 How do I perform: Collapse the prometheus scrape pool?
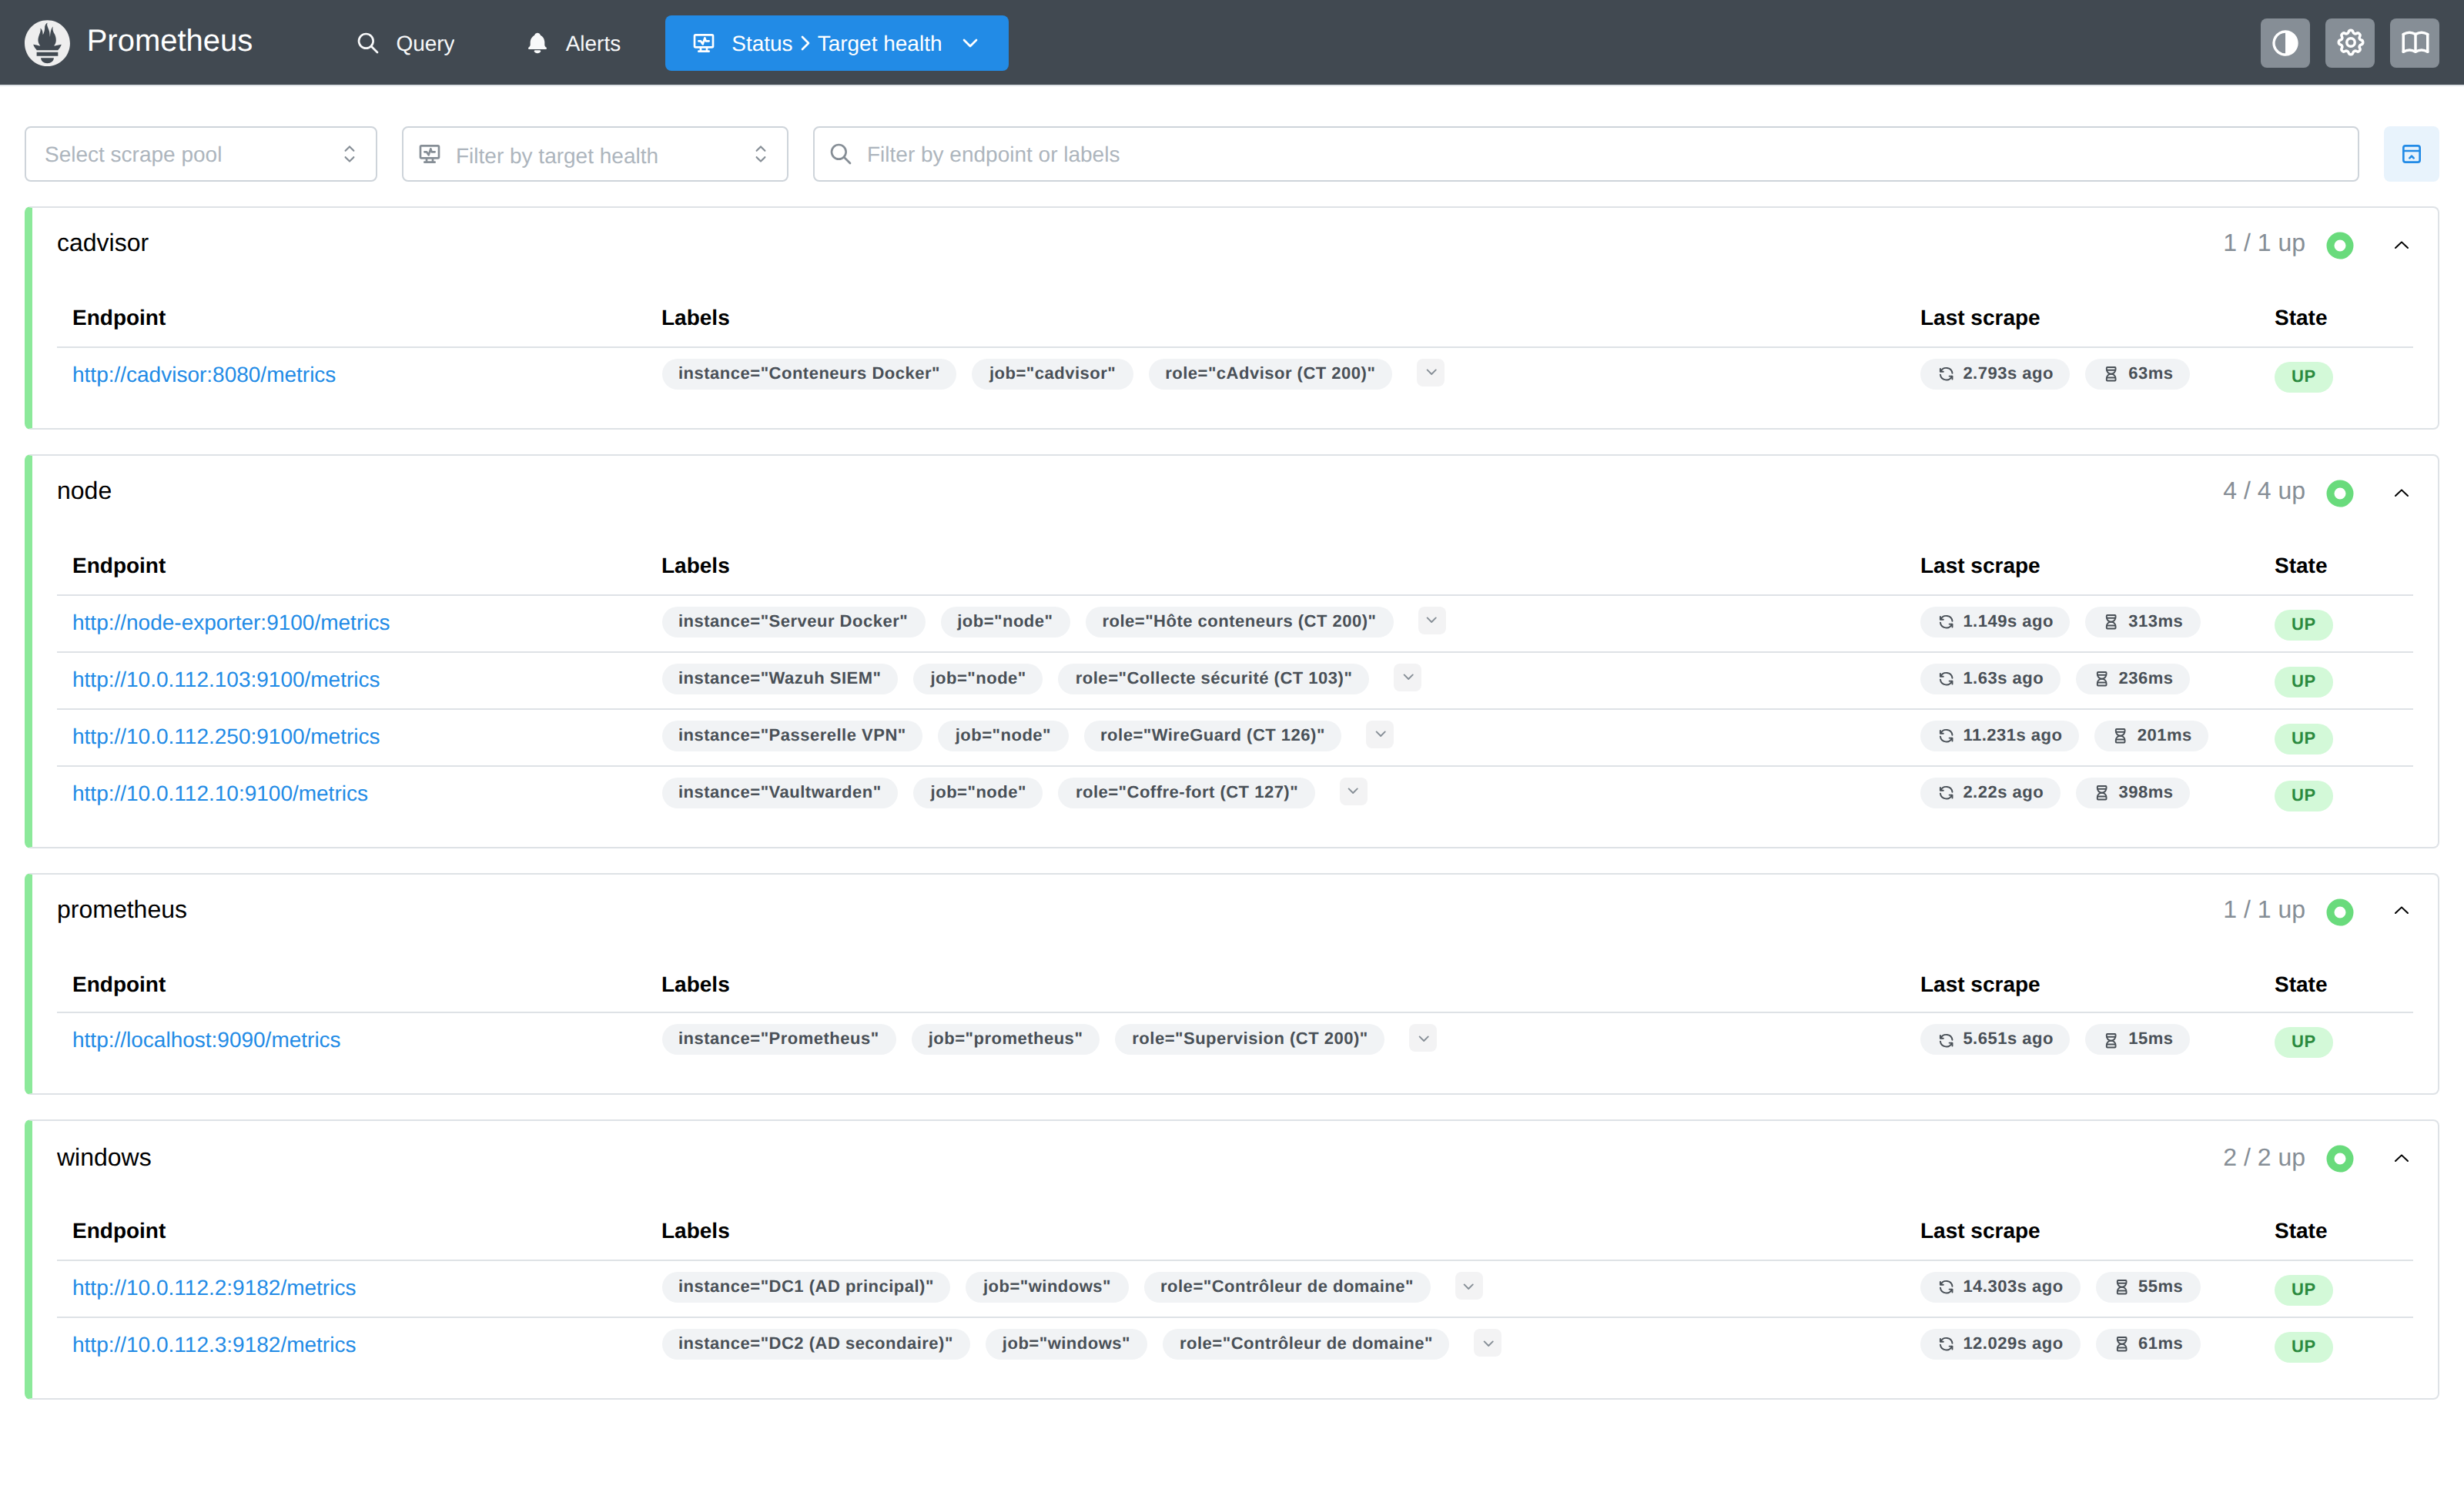pos(2401,911)
